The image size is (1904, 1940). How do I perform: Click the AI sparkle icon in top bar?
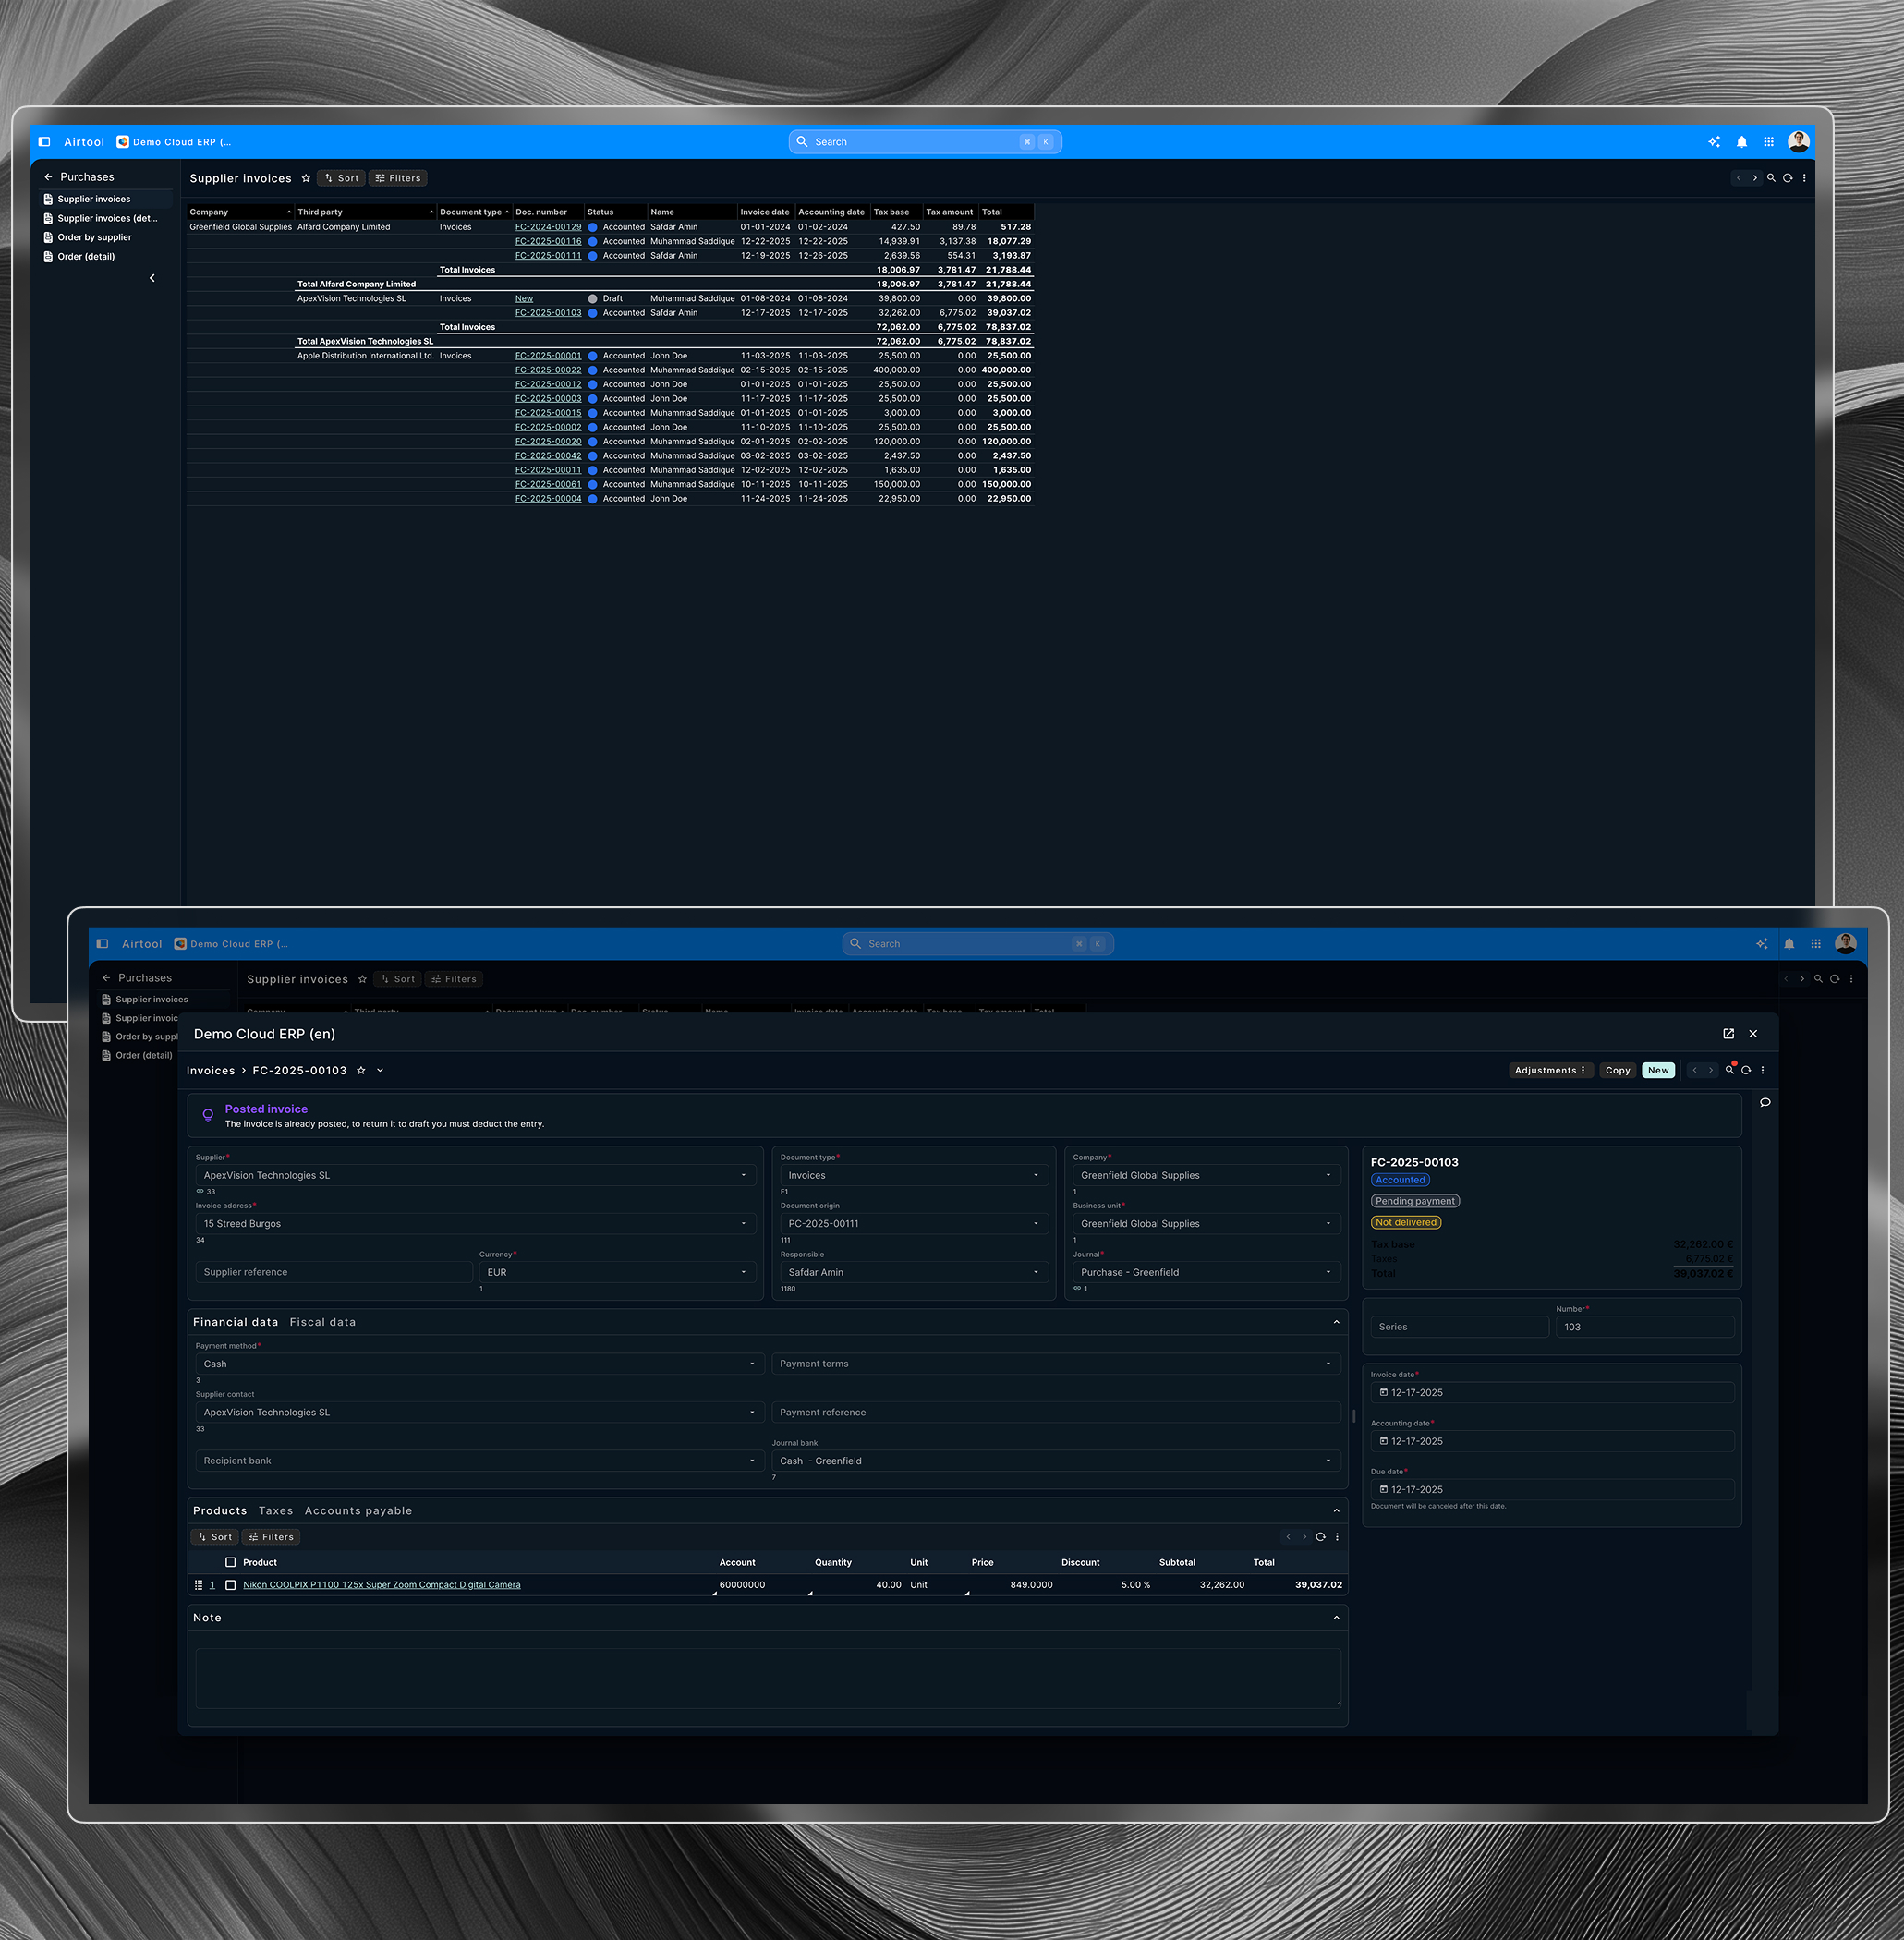point(1714,142)
